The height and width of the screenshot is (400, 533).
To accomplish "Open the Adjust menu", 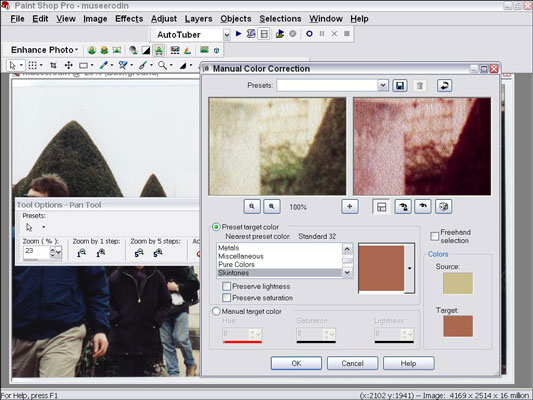I will 164,19.
